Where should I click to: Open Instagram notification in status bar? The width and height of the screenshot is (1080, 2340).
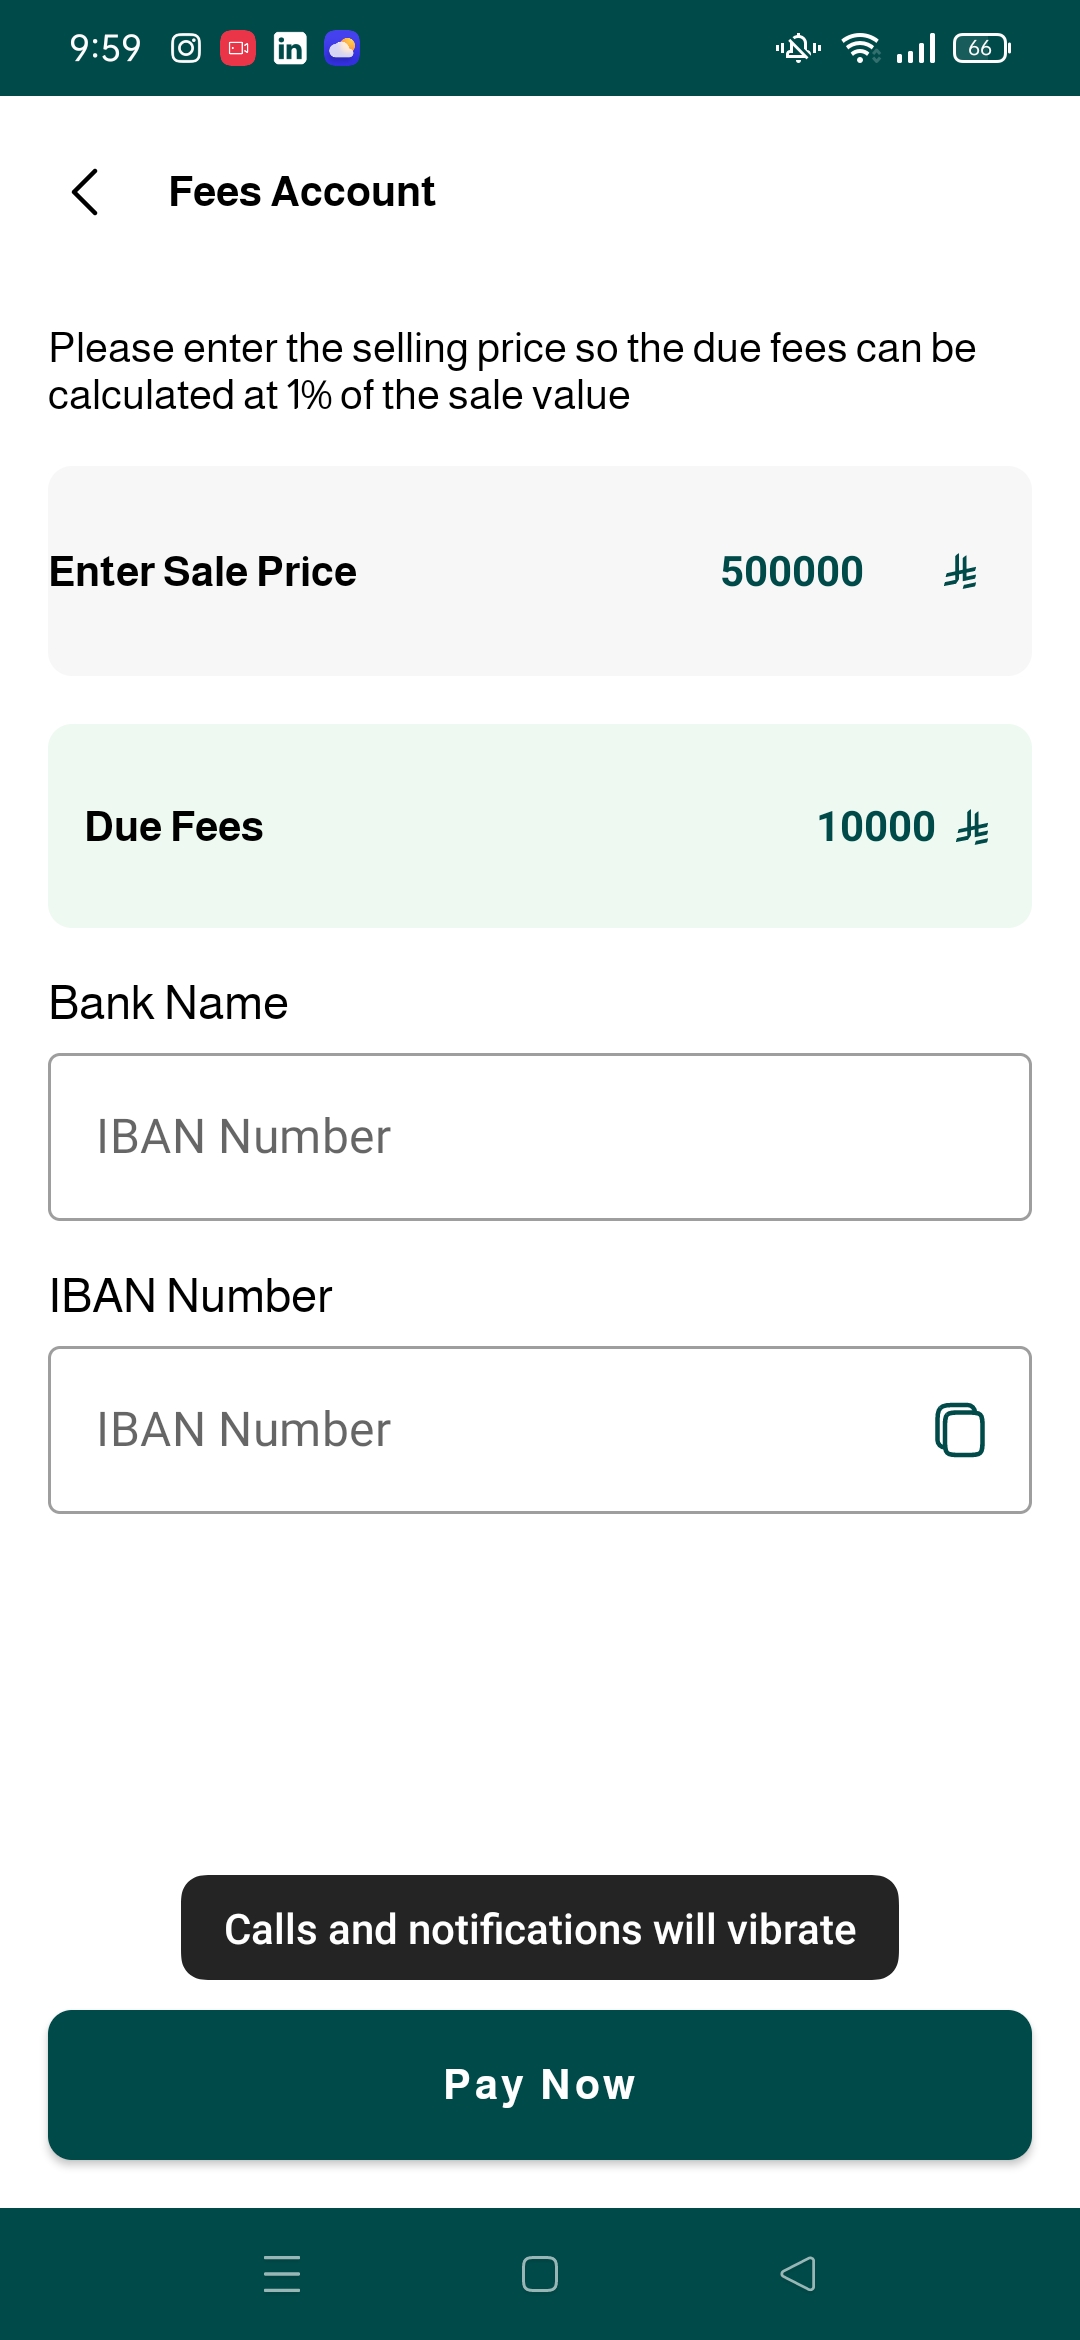(186, 48)
